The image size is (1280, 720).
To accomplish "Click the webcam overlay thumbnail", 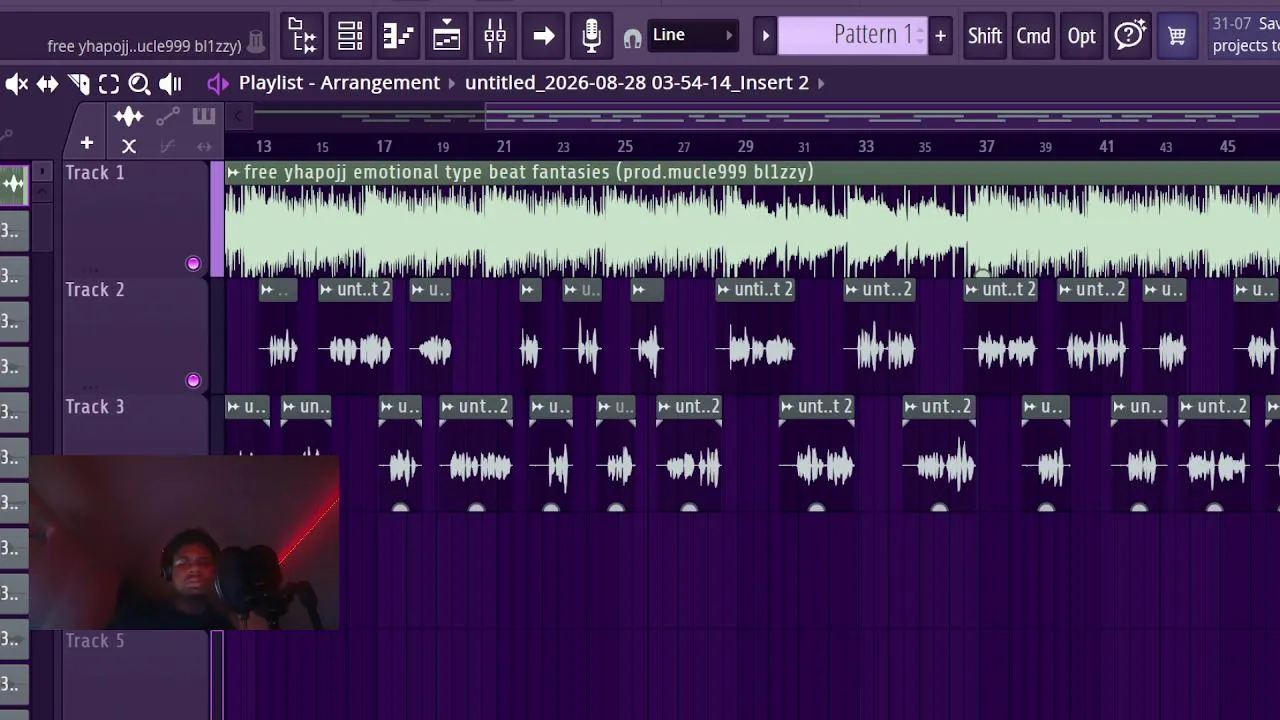I will coord(184,543).
